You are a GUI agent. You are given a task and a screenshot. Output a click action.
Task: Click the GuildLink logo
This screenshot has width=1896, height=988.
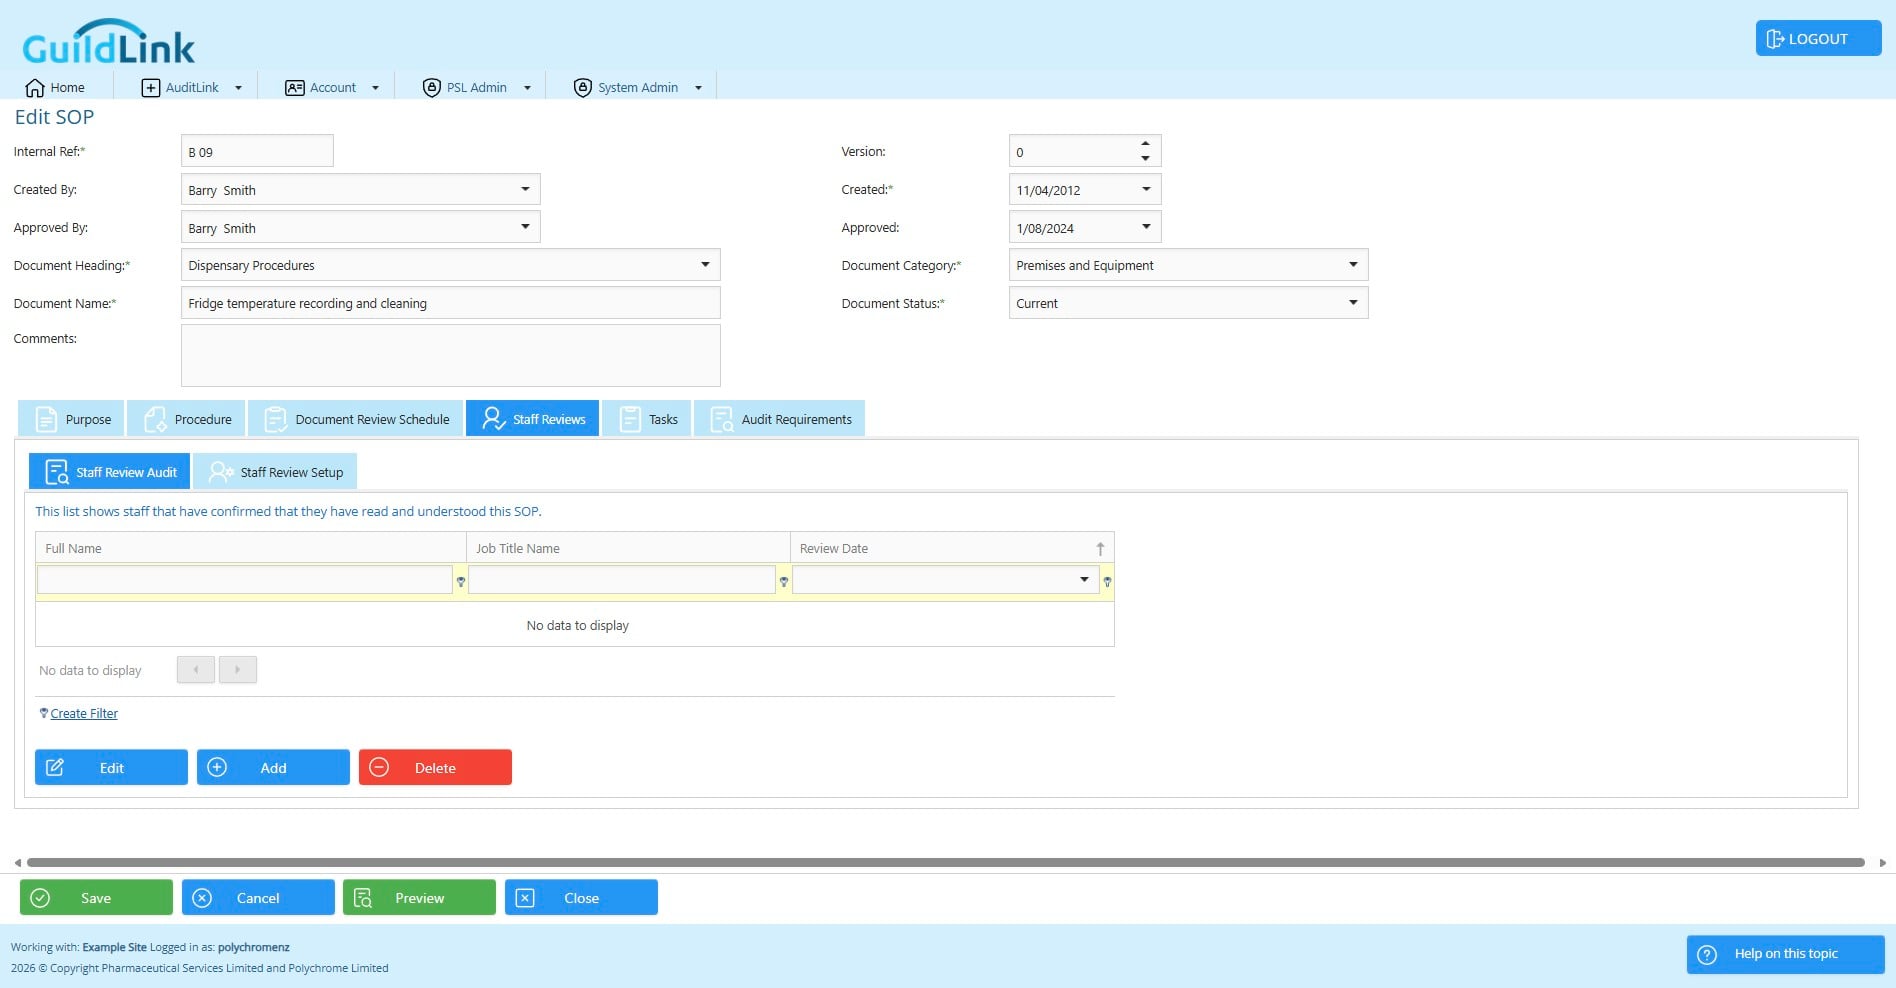pos(108,42)
